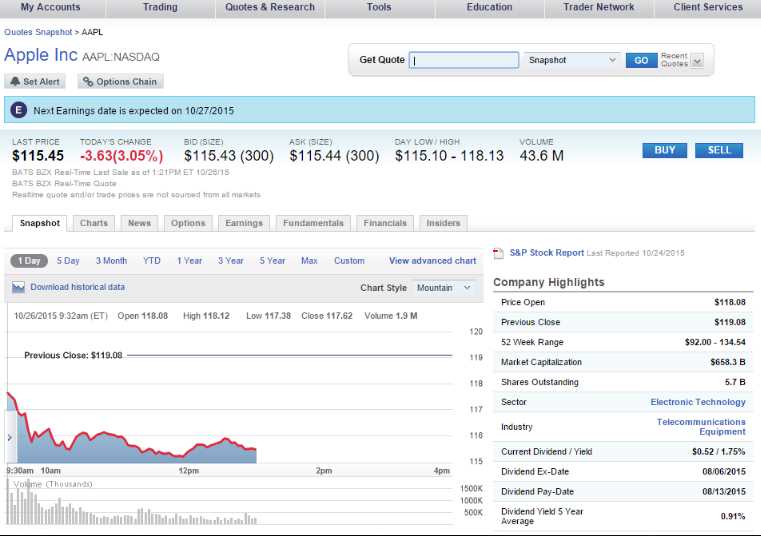The height and width of the screenshot is (536, 761).
Task: Click the volume value 43.6 M
Action: pyautogui.click(x=542, y=156)
